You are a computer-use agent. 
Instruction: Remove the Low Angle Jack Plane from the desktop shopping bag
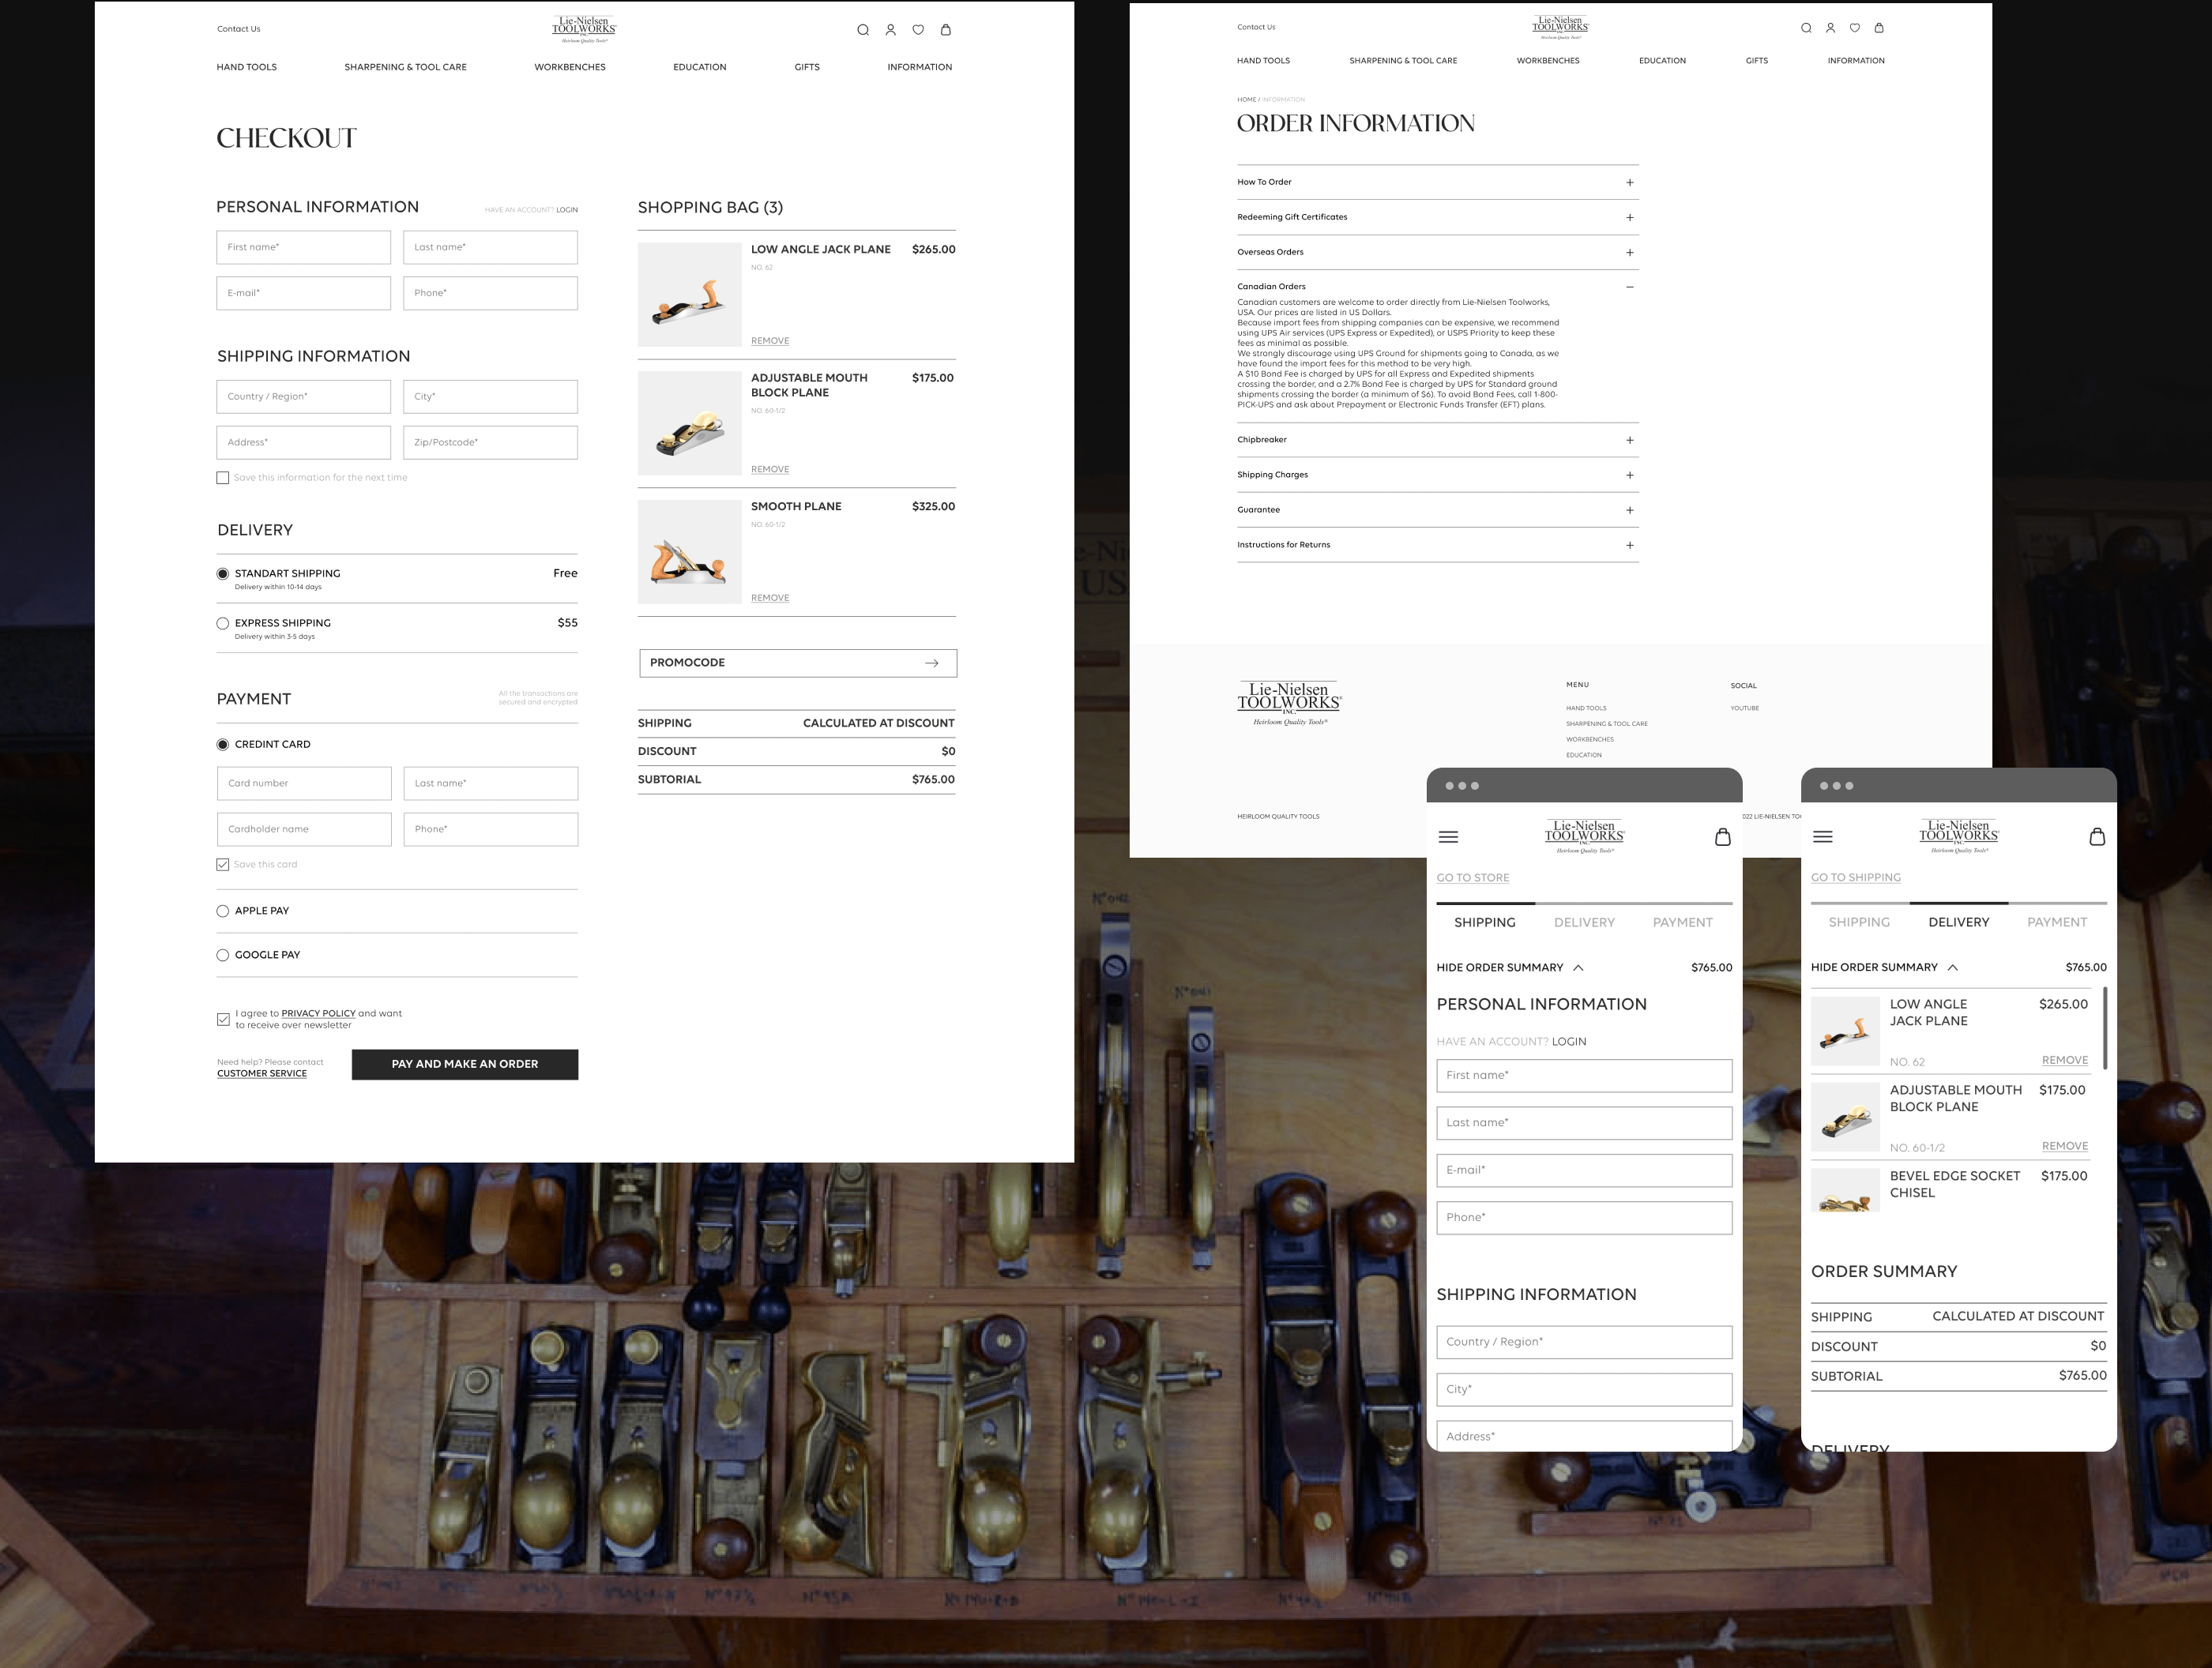pyautogui.click(x=769, y=341)
